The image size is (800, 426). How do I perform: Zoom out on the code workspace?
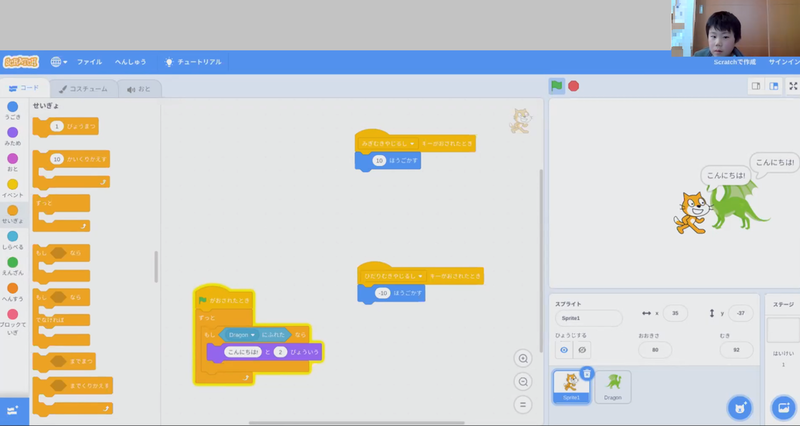click(x=522, y=382)
